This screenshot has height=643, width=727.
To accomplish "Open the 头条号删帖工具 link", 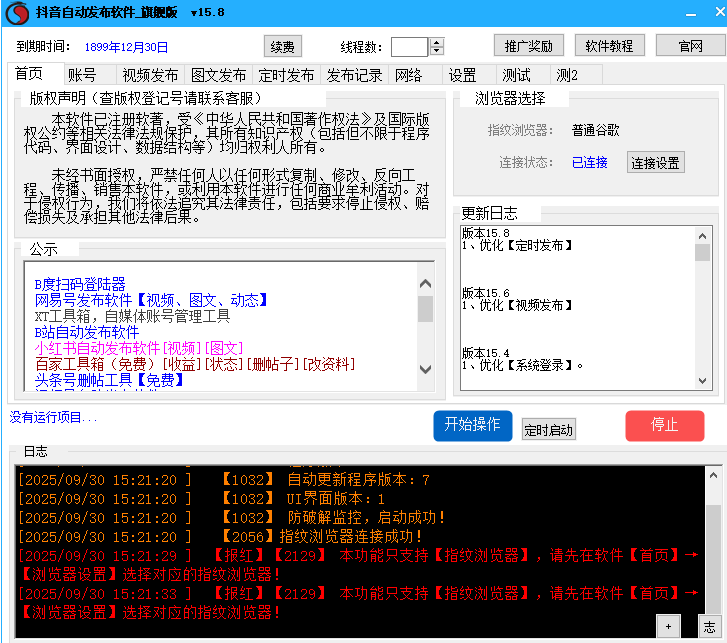I will pos(109,380).
